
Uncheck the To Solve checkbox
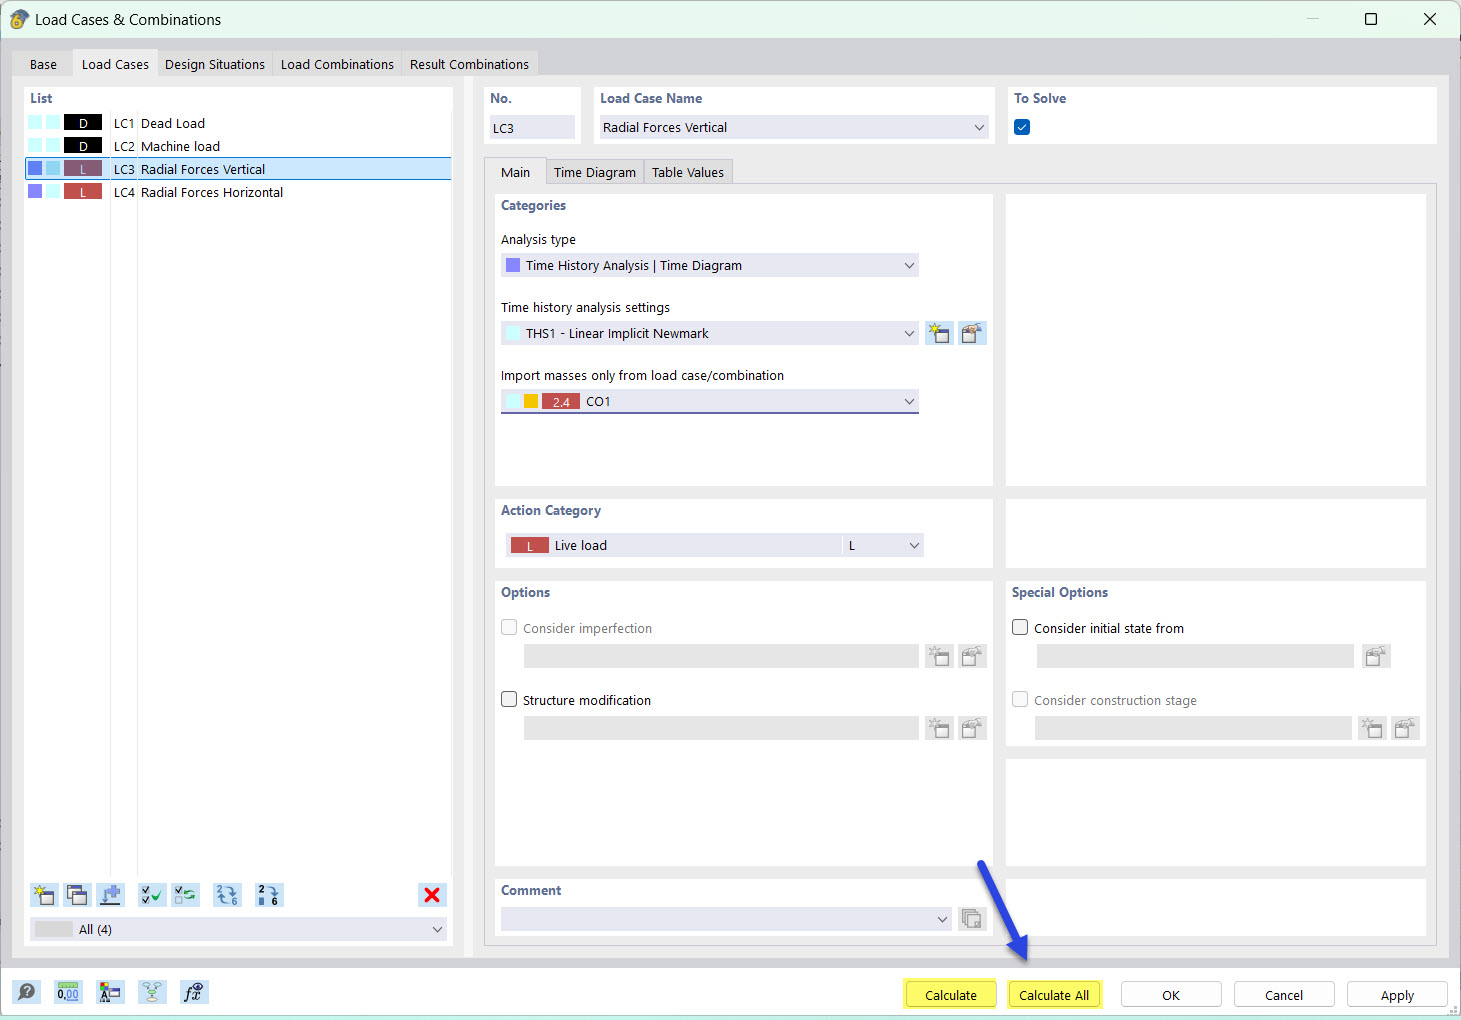1021,127
